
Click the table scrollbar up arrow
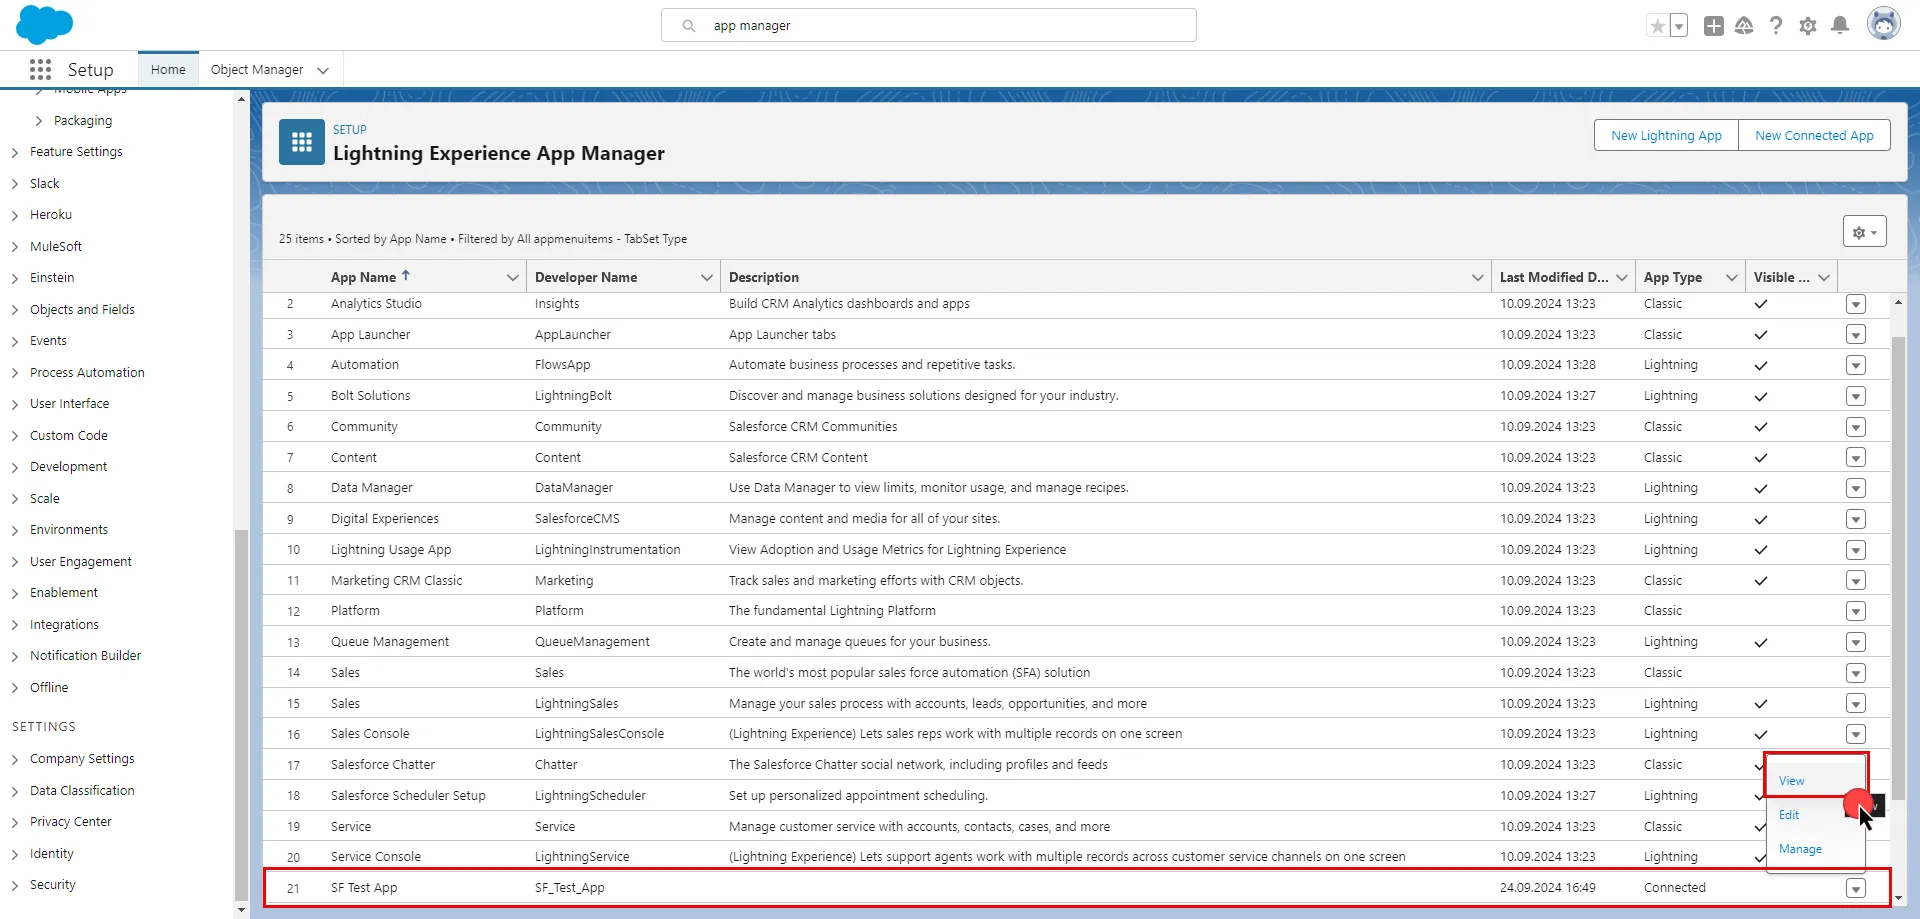(x=1898, y=302)
